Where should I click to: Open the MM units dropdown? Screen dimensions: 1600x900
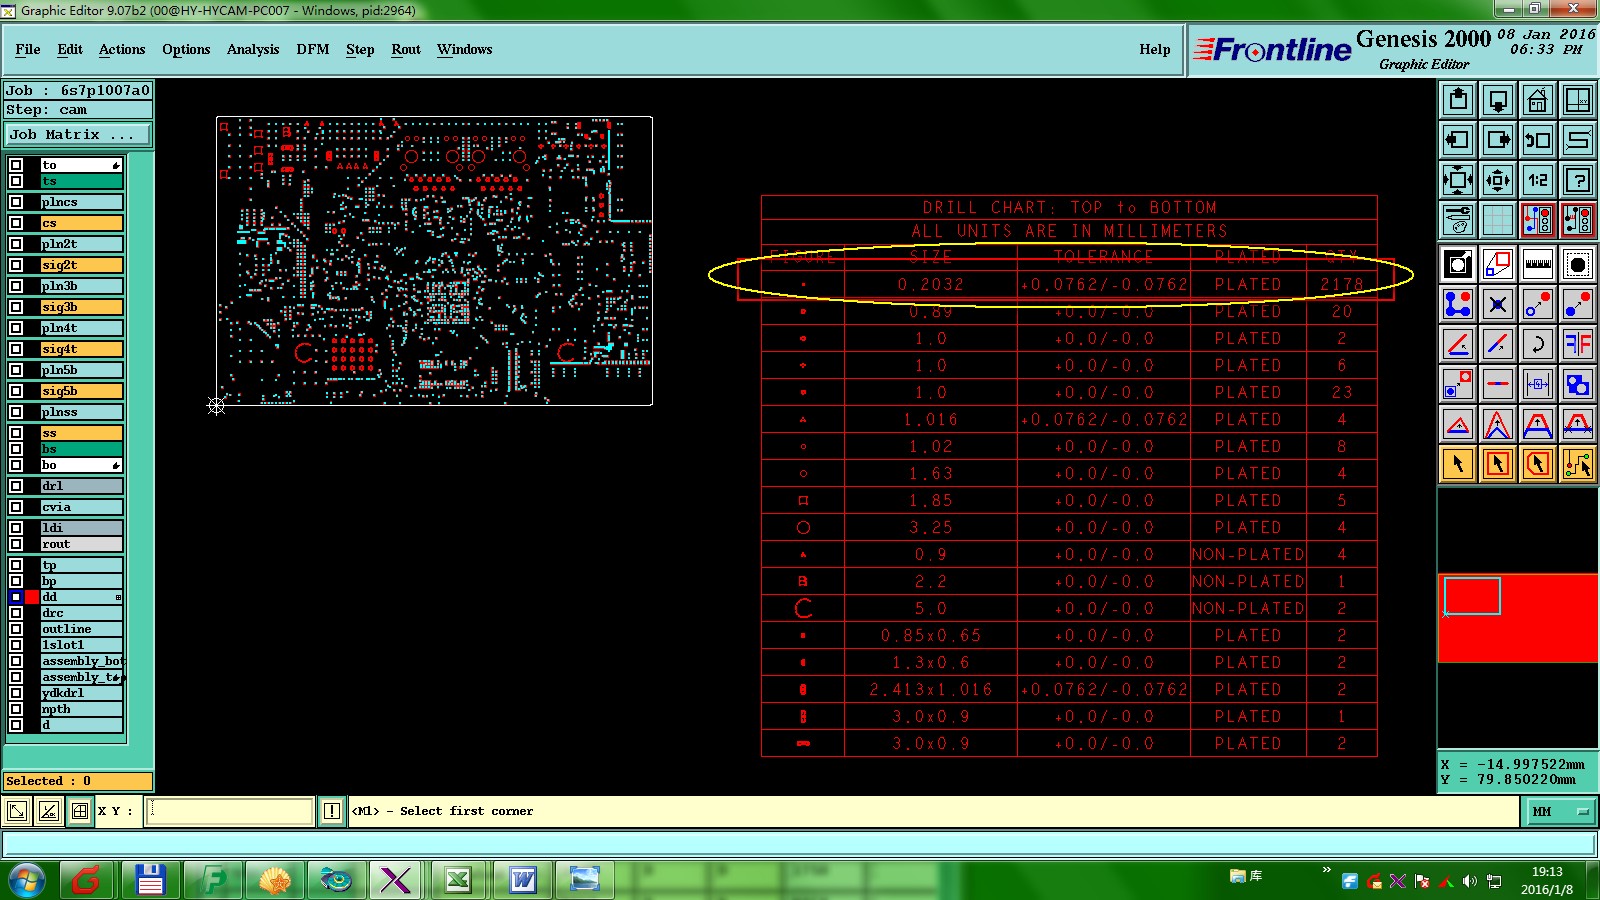1559,812
